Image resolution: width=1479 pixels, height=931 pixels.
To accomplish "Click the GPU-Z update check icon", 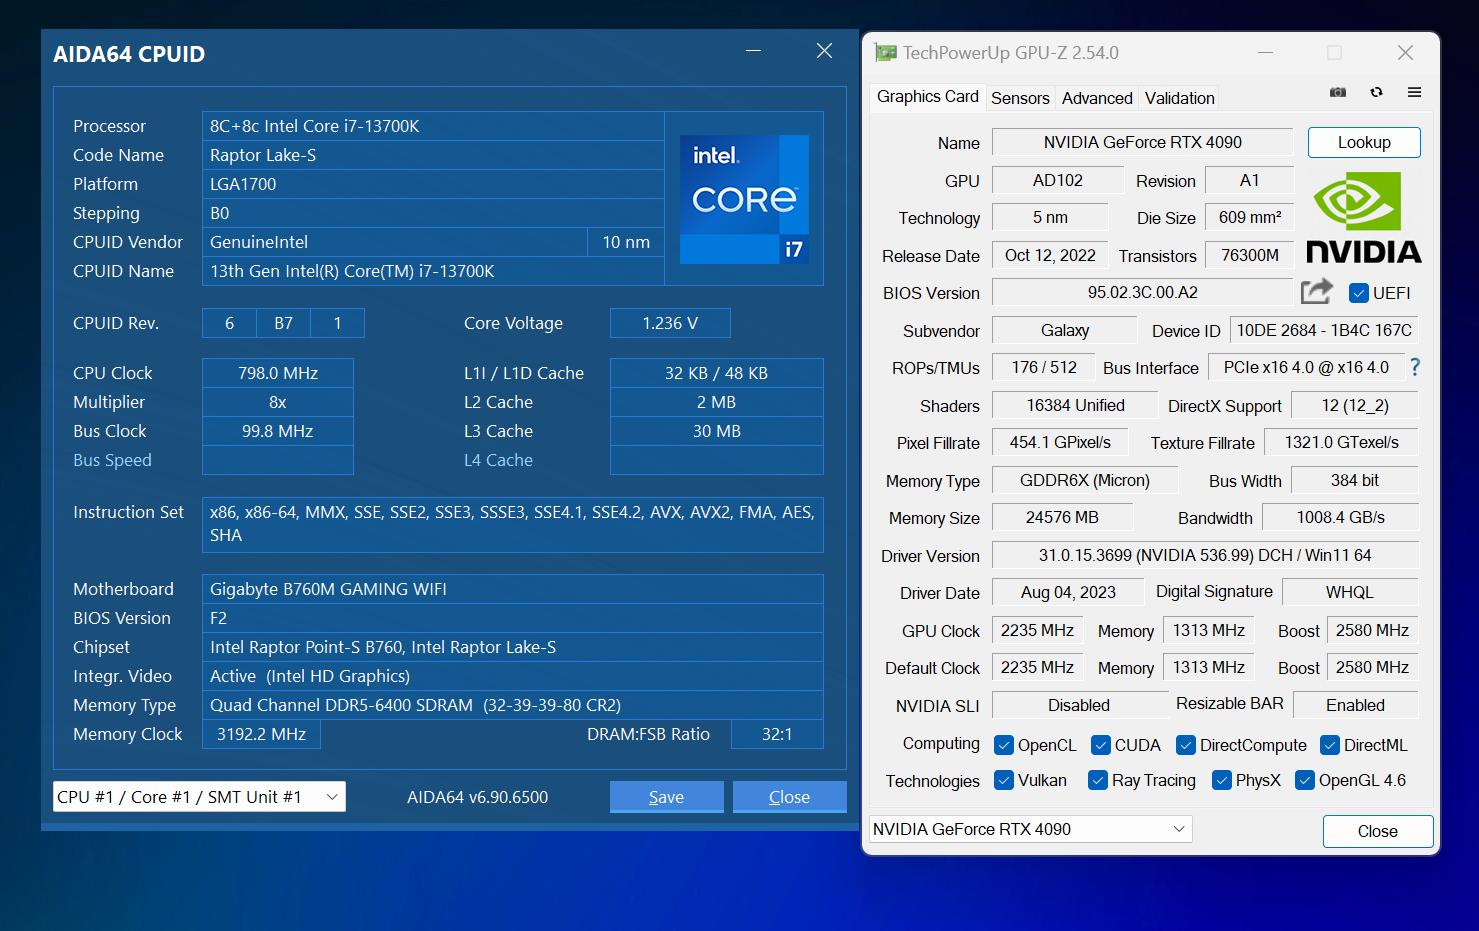I will (1376, 91).
